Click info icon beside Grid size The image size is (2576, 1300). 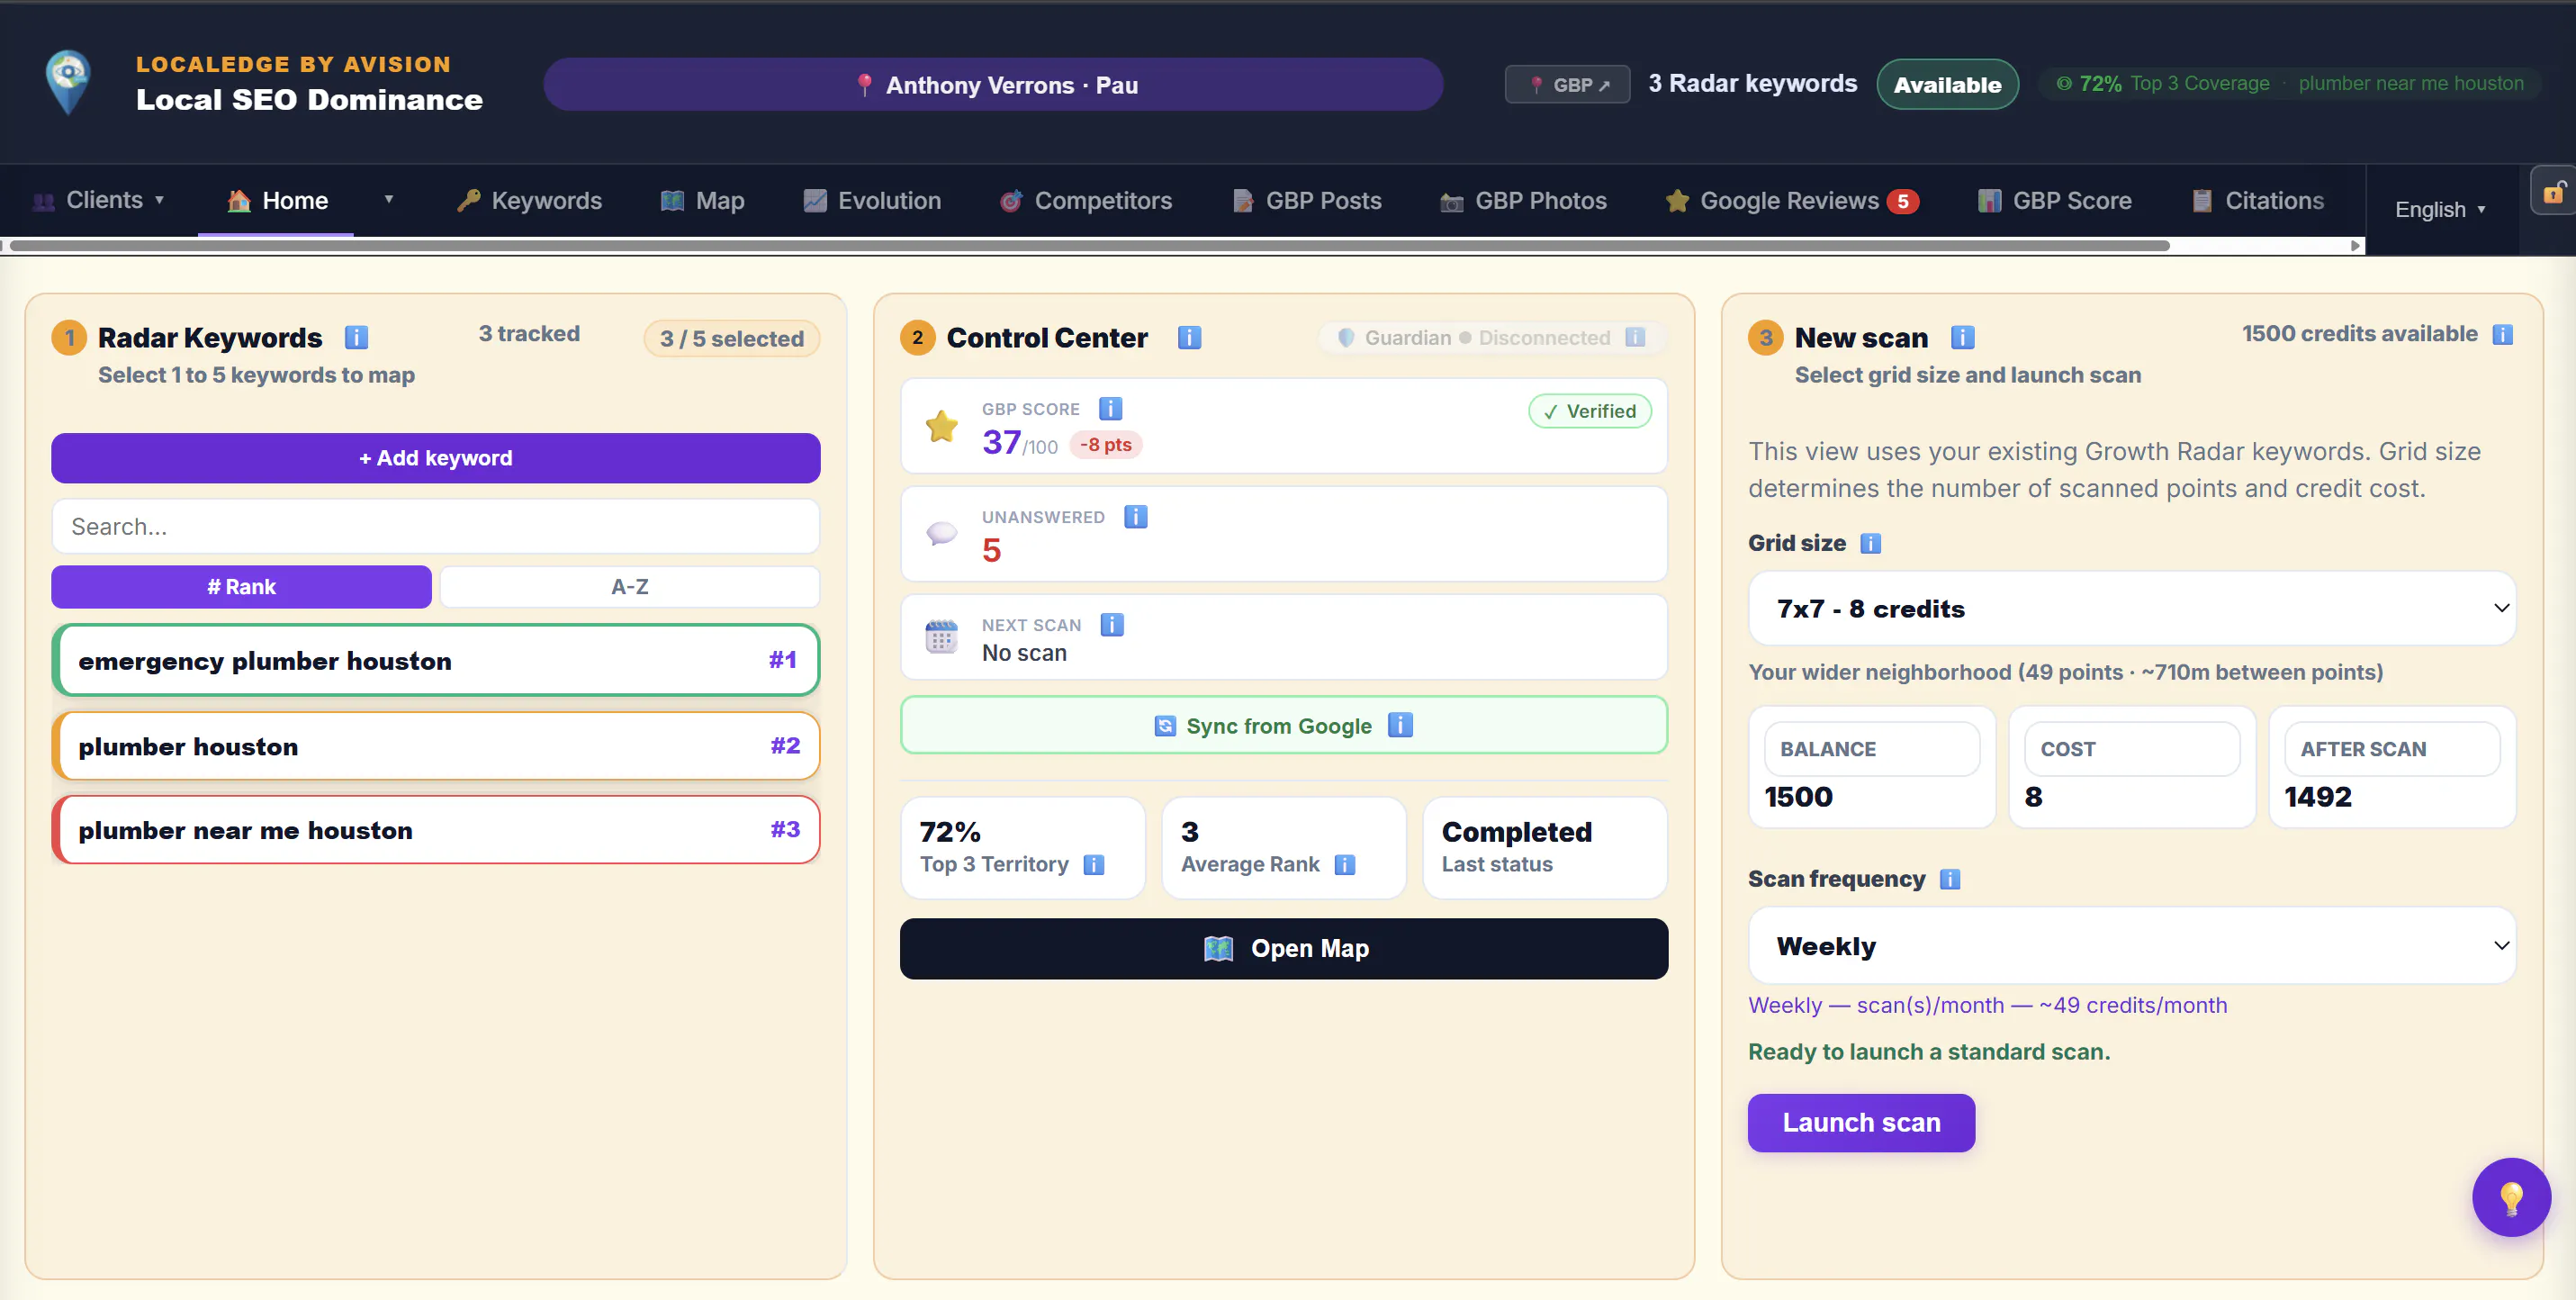tap(1870, 543)
